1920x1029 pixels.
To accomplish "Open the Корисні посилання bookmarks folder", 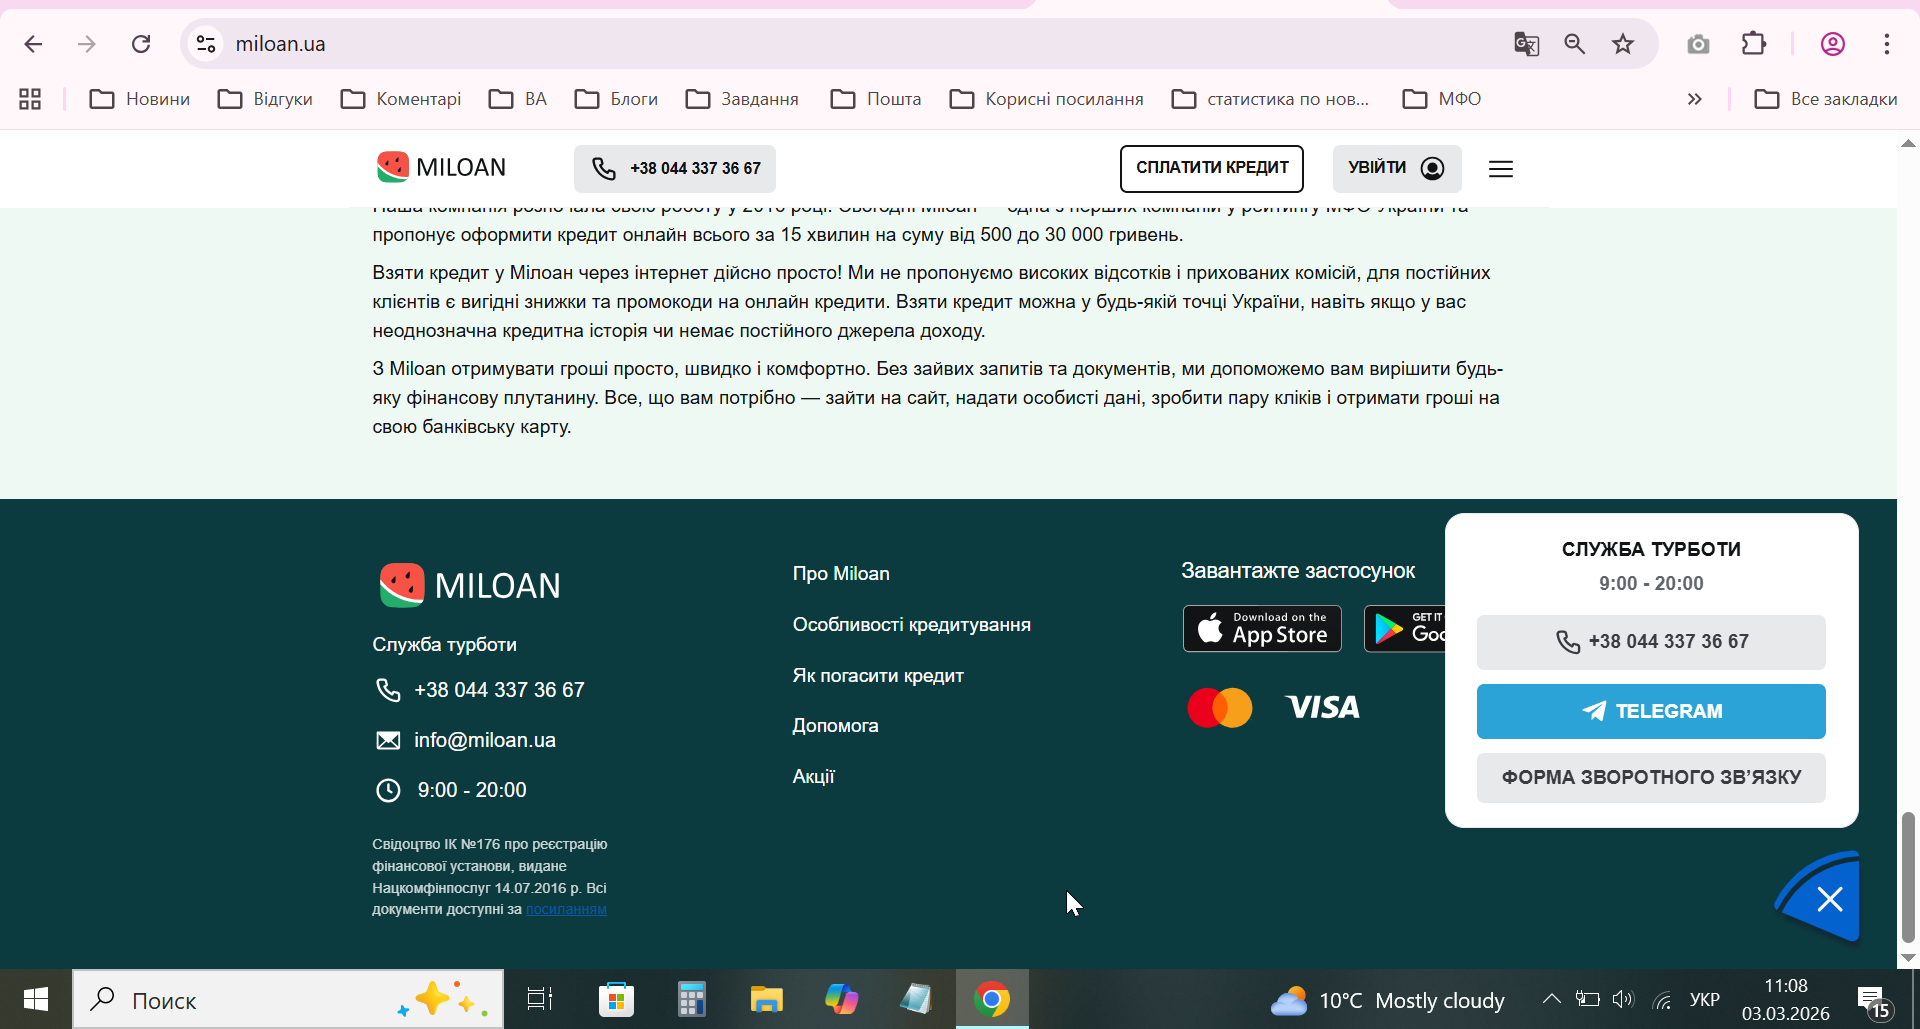I will point(1046,99).
